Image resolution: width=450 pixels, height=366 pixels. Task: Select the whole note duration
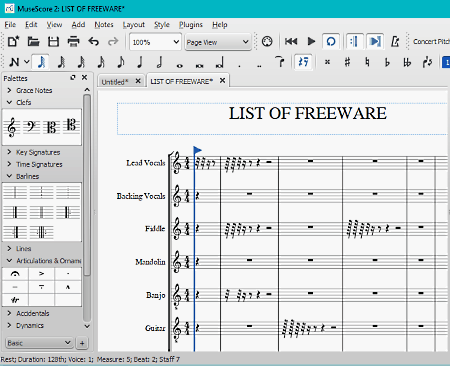click(x=180, y=65)
